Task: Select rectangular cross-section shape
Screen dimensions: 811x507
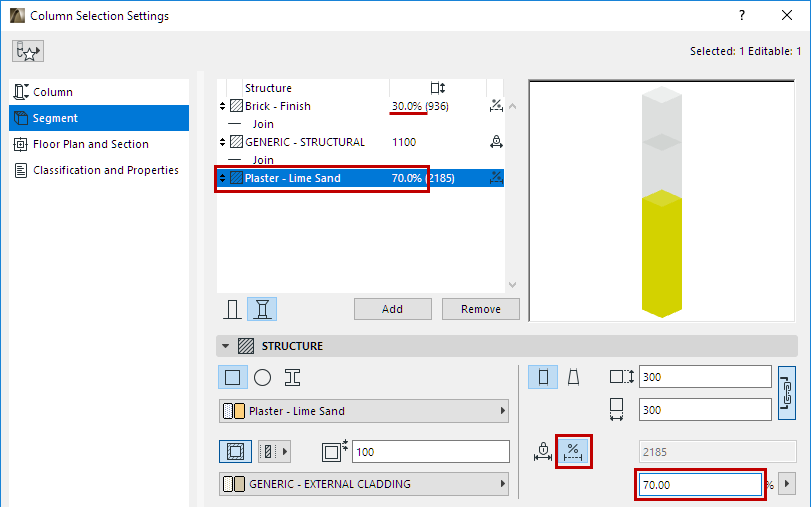Action: click(233, 378)
